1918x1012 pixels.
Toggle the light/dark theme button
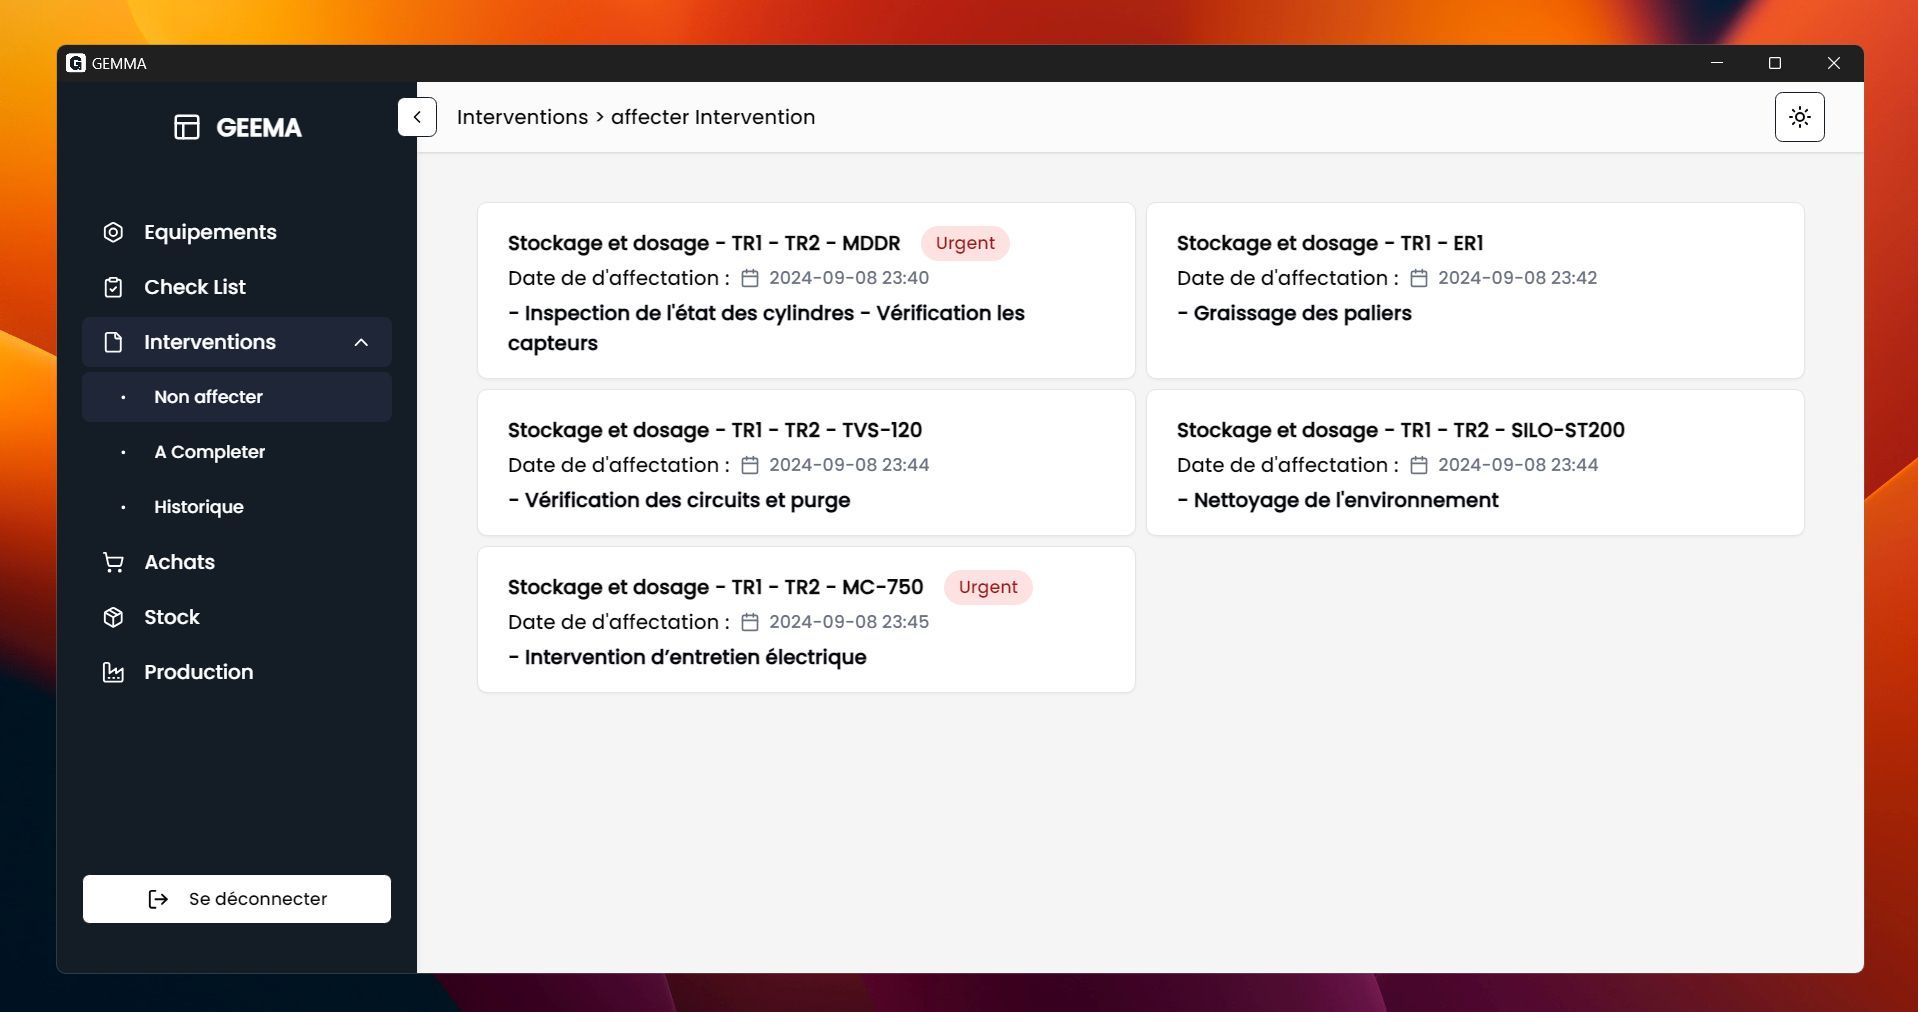(x=1799, y=117)
